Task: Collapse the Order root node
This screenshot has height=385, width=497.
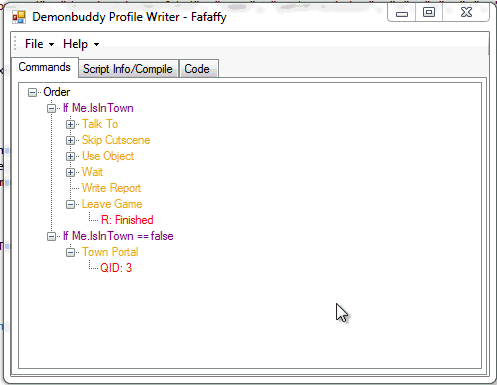Action: coord(32,92)
